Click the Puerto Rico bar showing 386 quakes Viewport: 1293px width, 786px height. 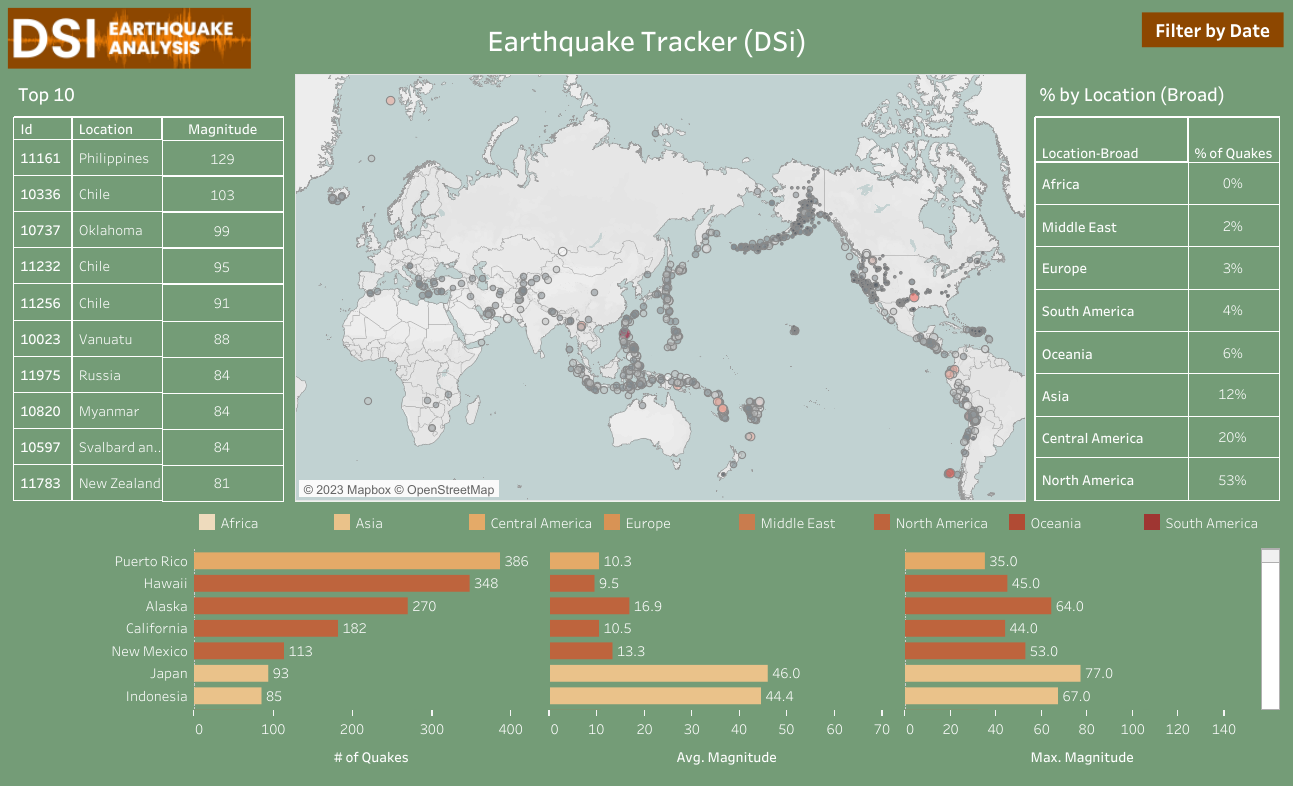[x=350, y=561]
